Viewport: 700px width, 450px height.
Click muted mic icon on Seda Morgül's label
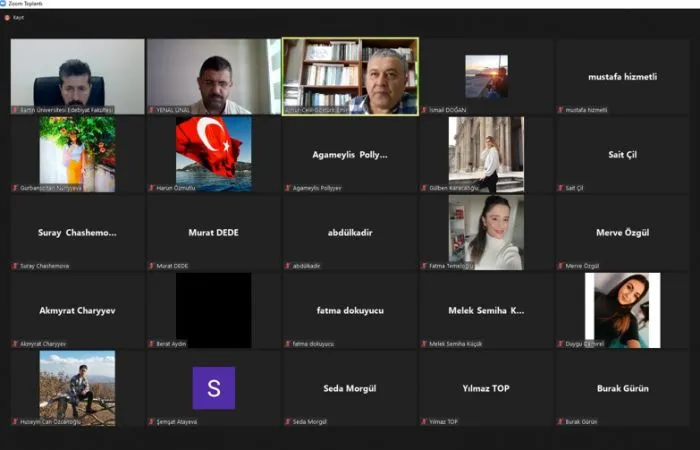[288, 422]
